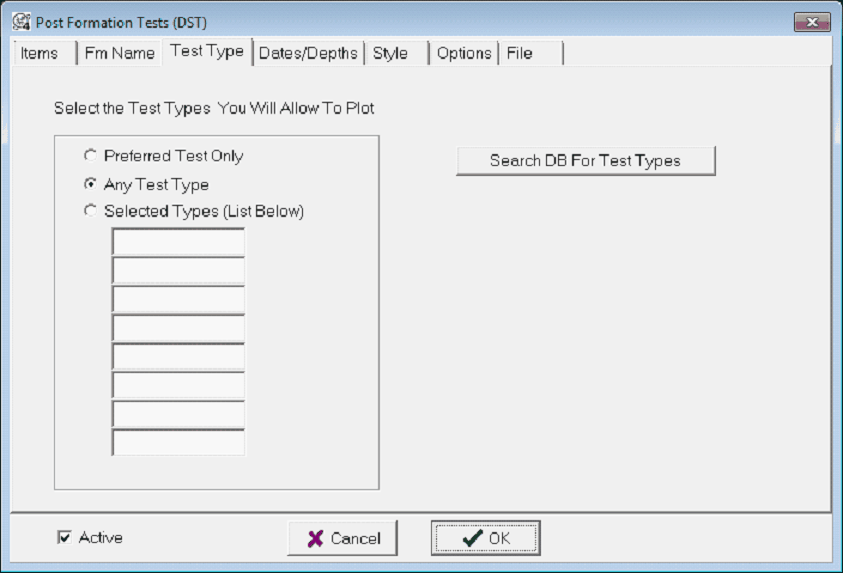Toggle the Active checkbox

point(65,538)
